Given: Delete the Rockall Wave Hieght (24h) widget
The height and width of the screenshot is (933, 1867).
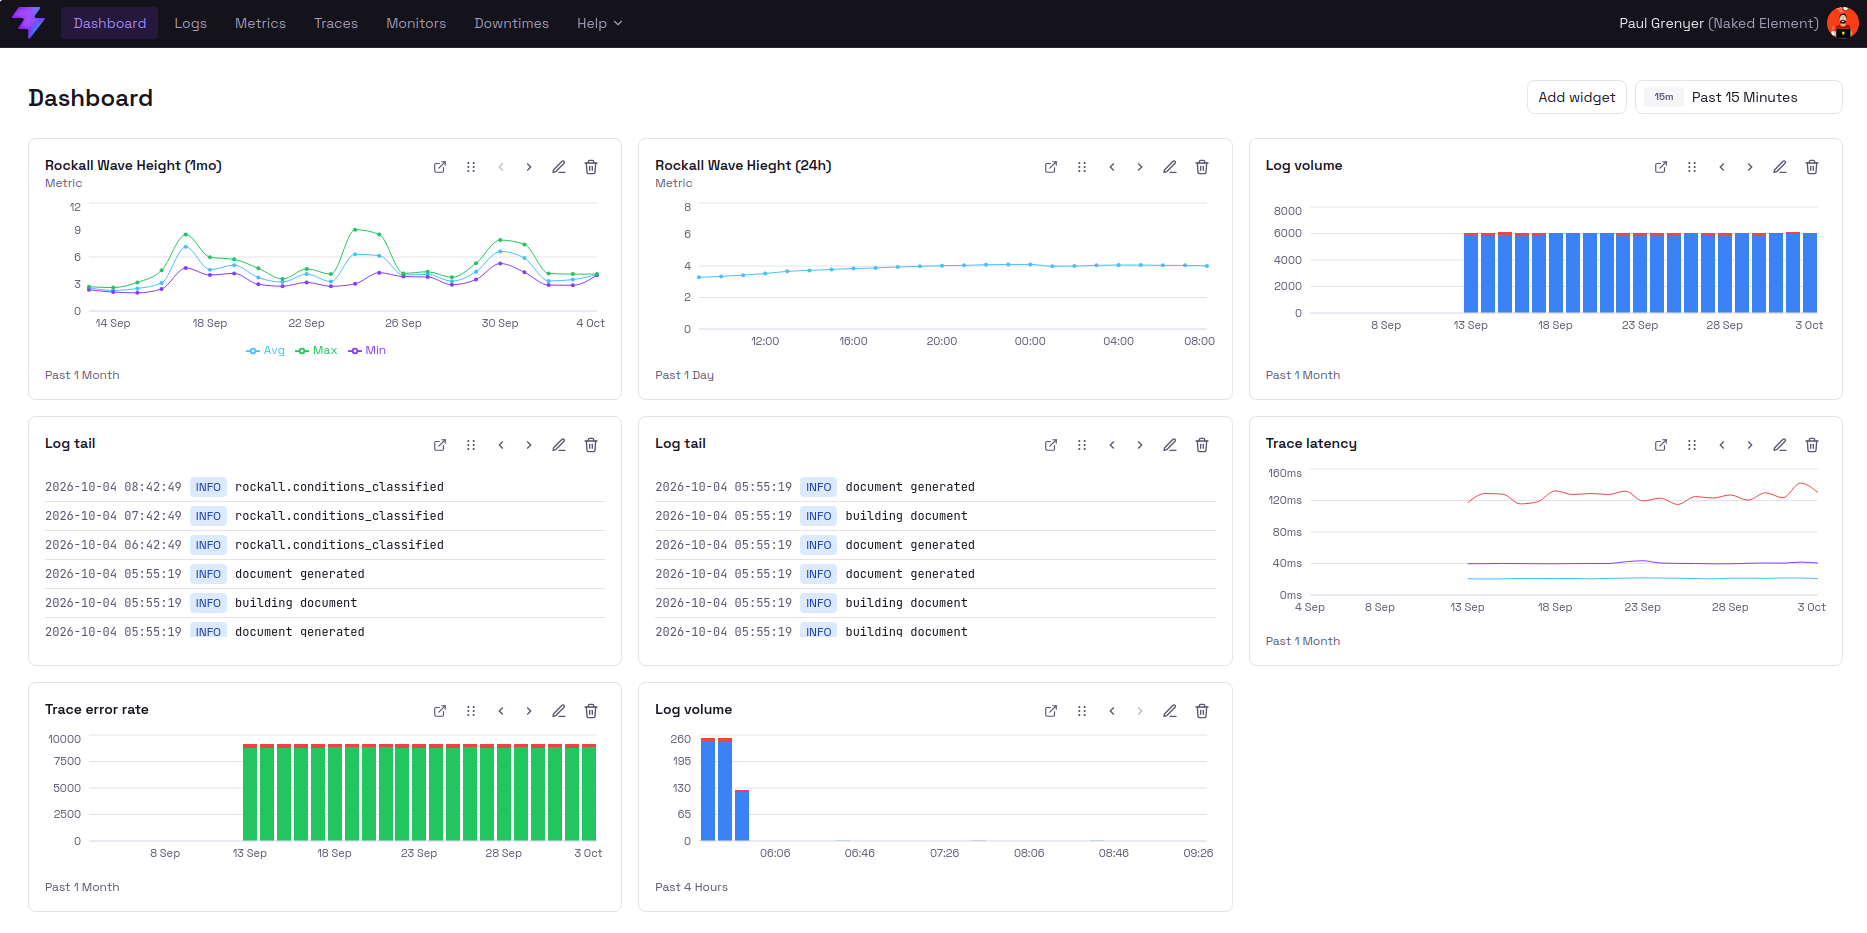Looking at the screenshot, I should coord(1202,167).
